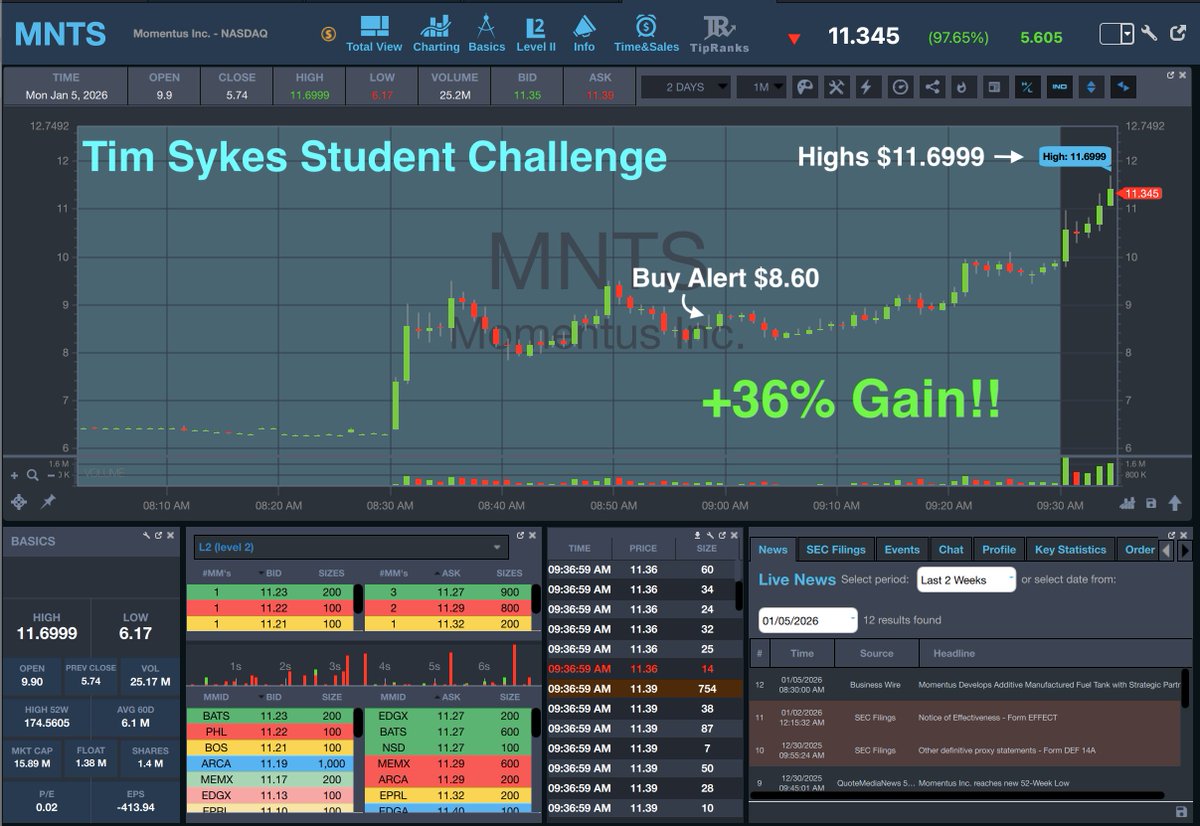Toggle percent scale on chart
This screenshot has height=826, width=1200.
pyautogui.click(x=1026, y=87)
